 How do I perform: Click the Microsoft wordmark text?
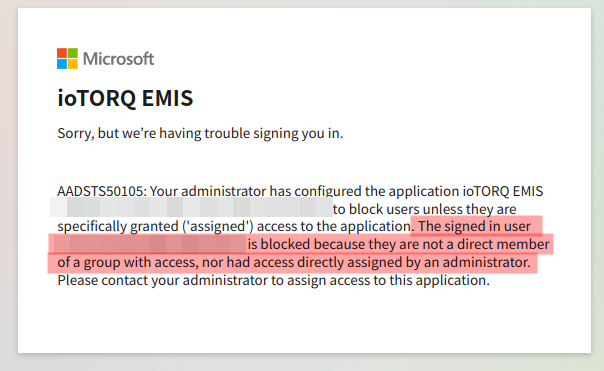click(119, 59)
